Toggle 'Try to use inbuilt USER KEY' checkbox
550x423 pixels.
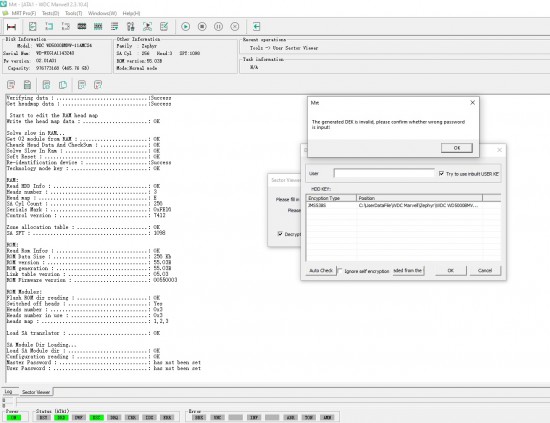(442, 173)
